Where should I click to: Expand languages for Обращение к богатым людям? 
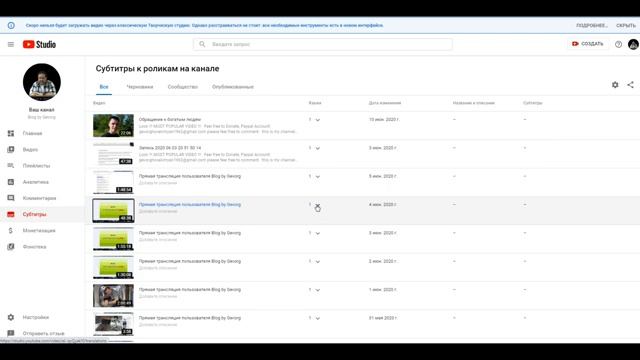pyautogui.click(x=318, y=120)
